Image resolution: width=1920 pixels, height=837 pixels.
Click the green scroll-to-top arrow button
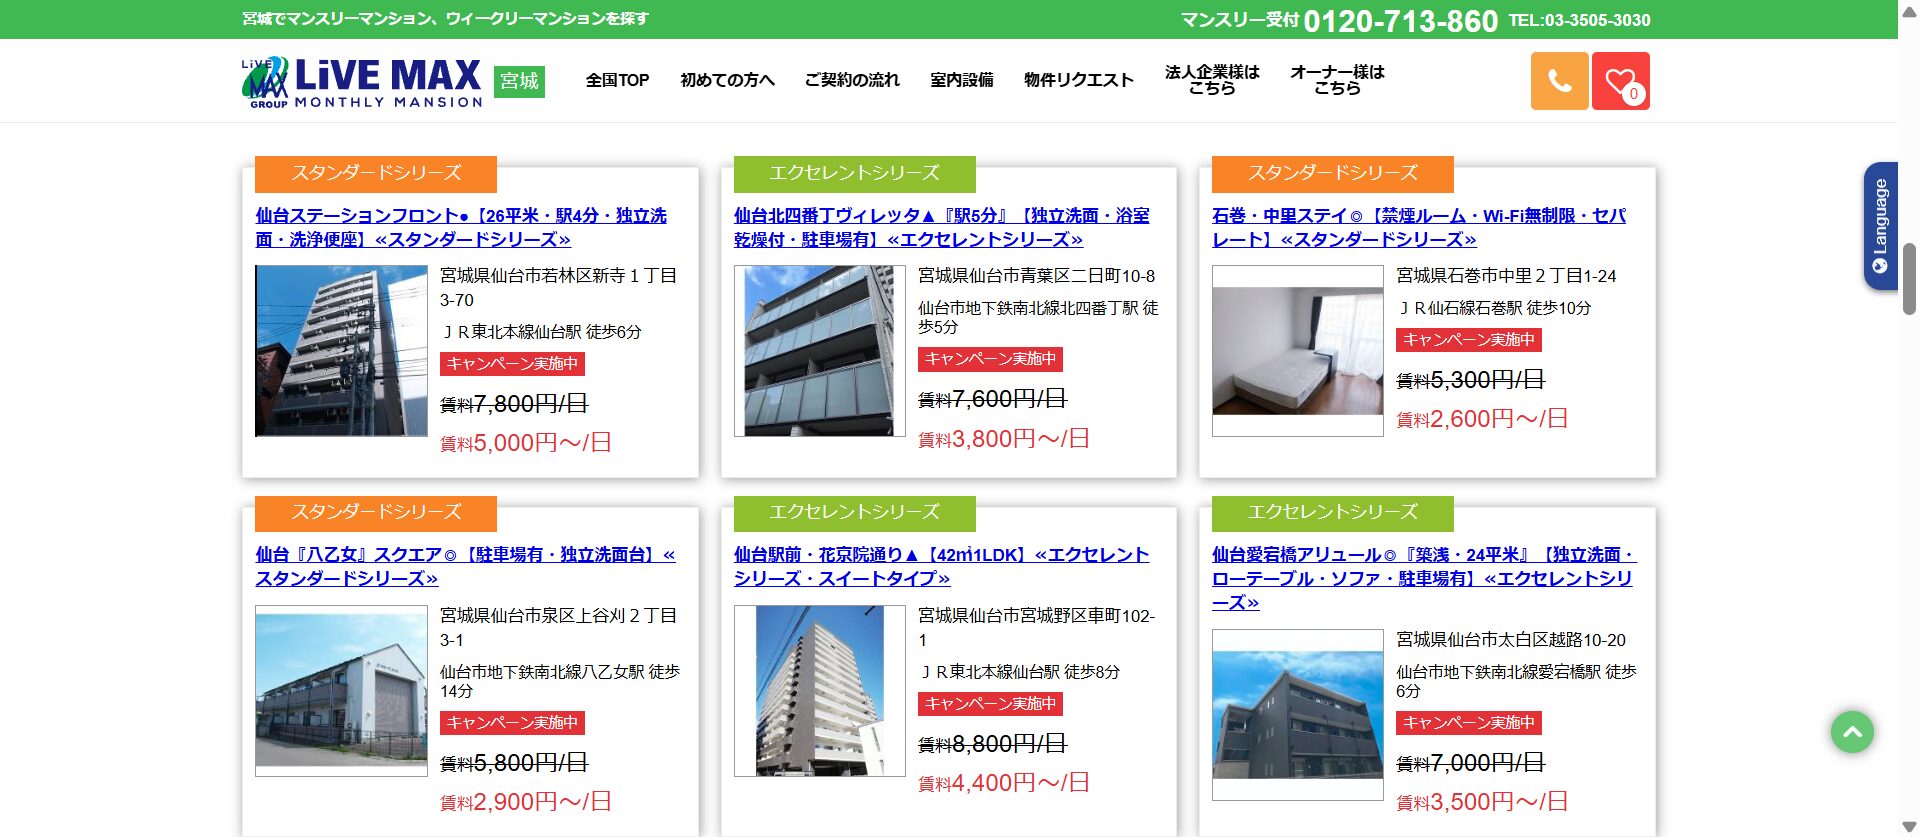[x=1852, y=732]
